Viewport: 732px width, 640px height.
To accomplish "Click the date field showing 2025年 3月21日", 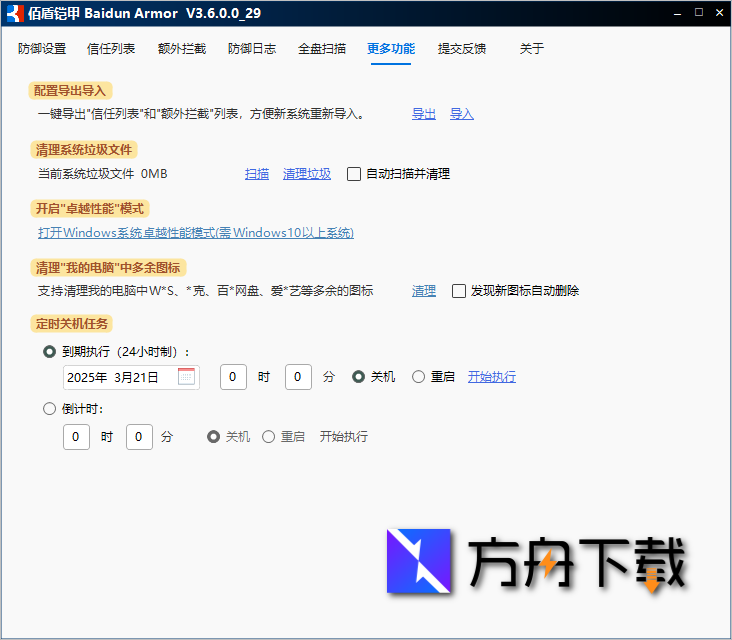I will coord(131,377).
